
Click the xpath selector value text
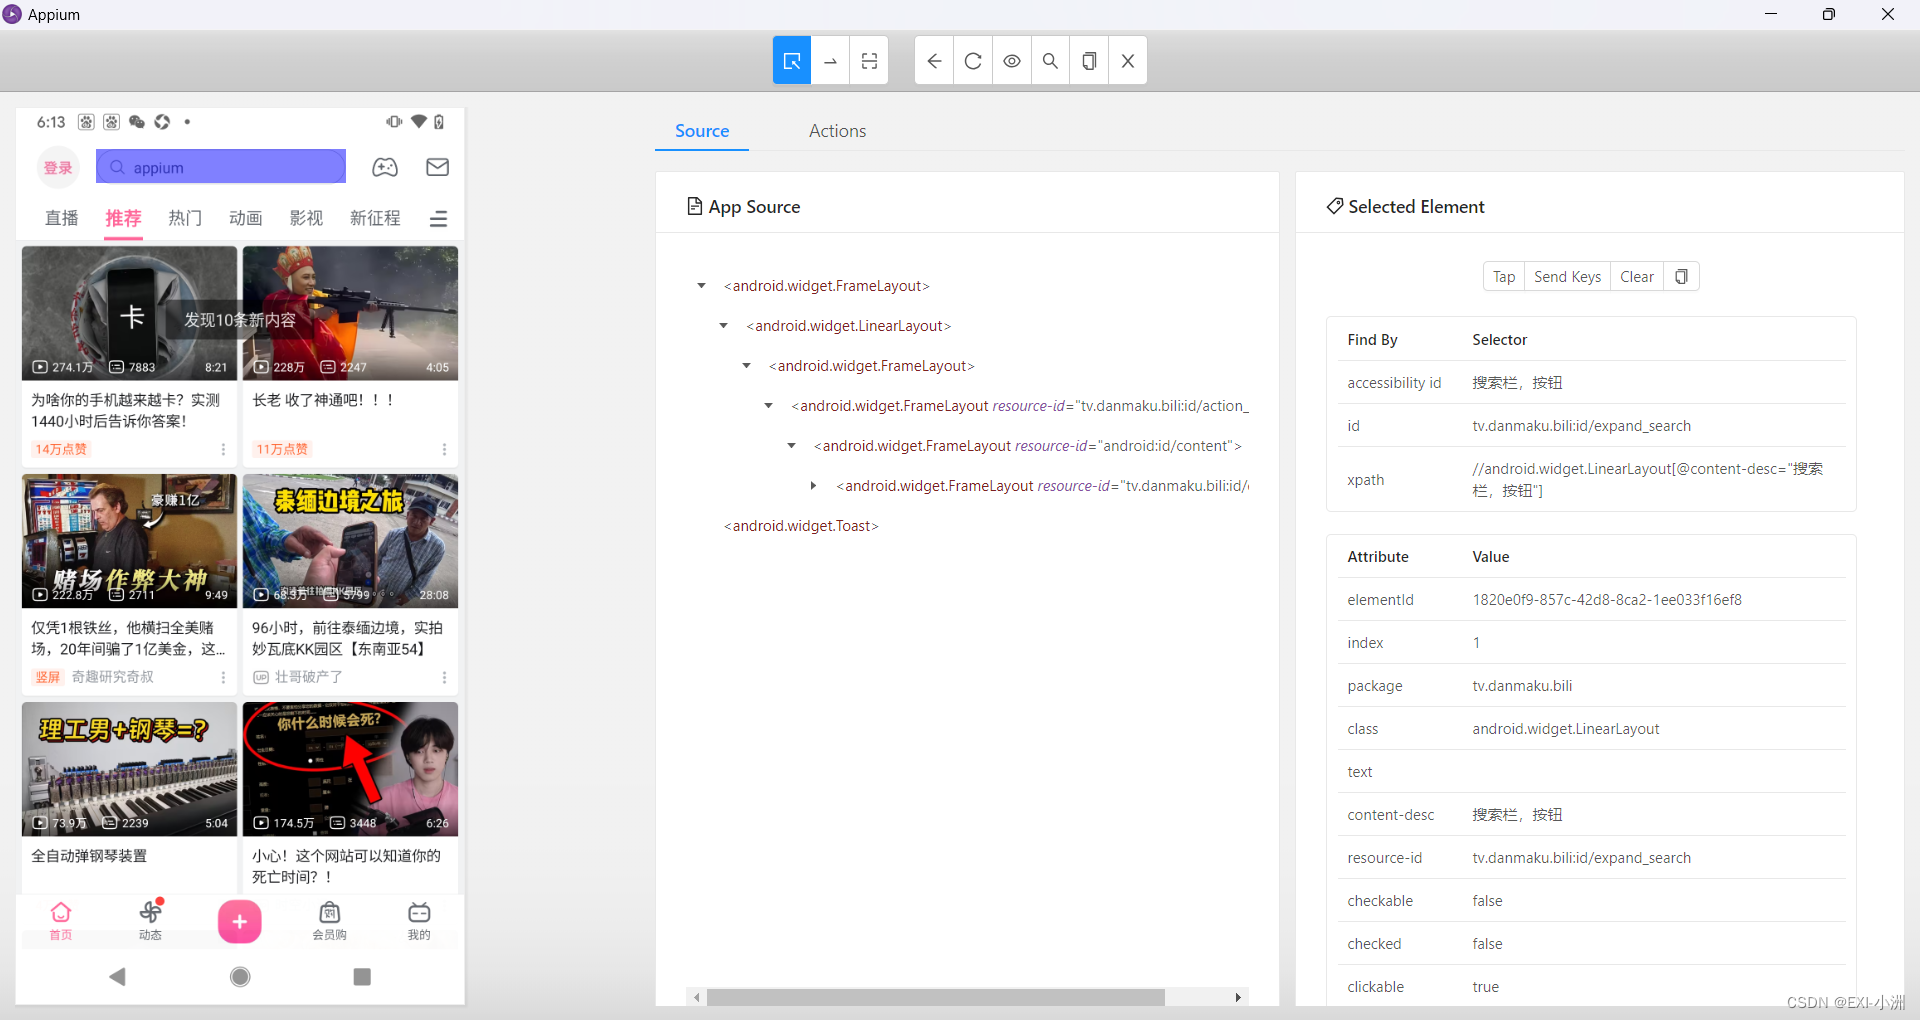(1647, 480)
